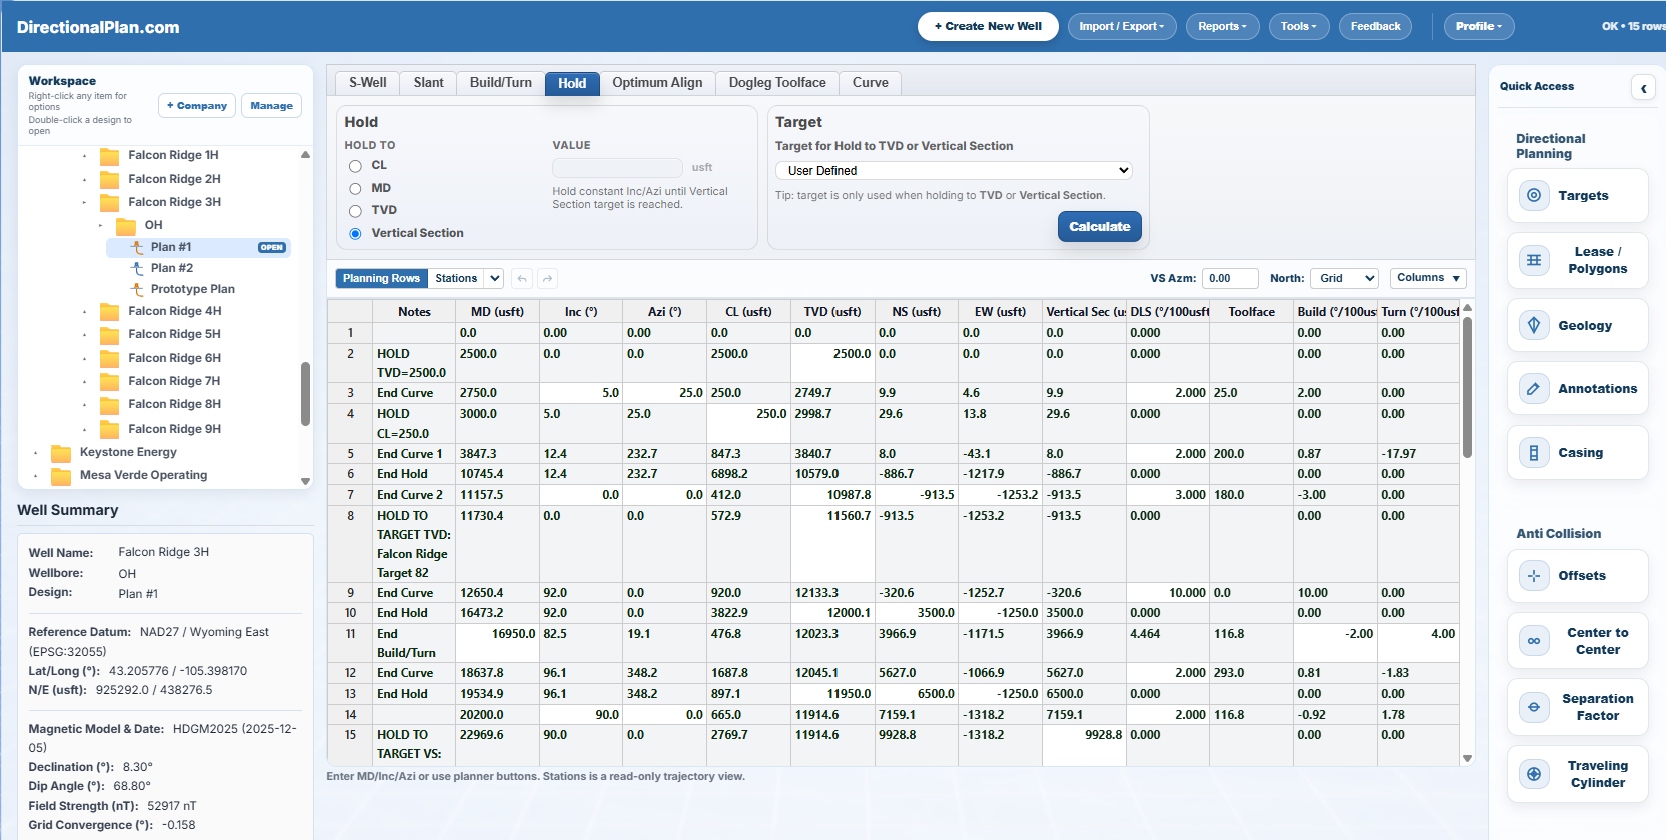The width and height of the screenshot is (1666, 840).
Task: Click the redo arrow above the planning table
Action: pyautogui.click(x=547, y=279)
